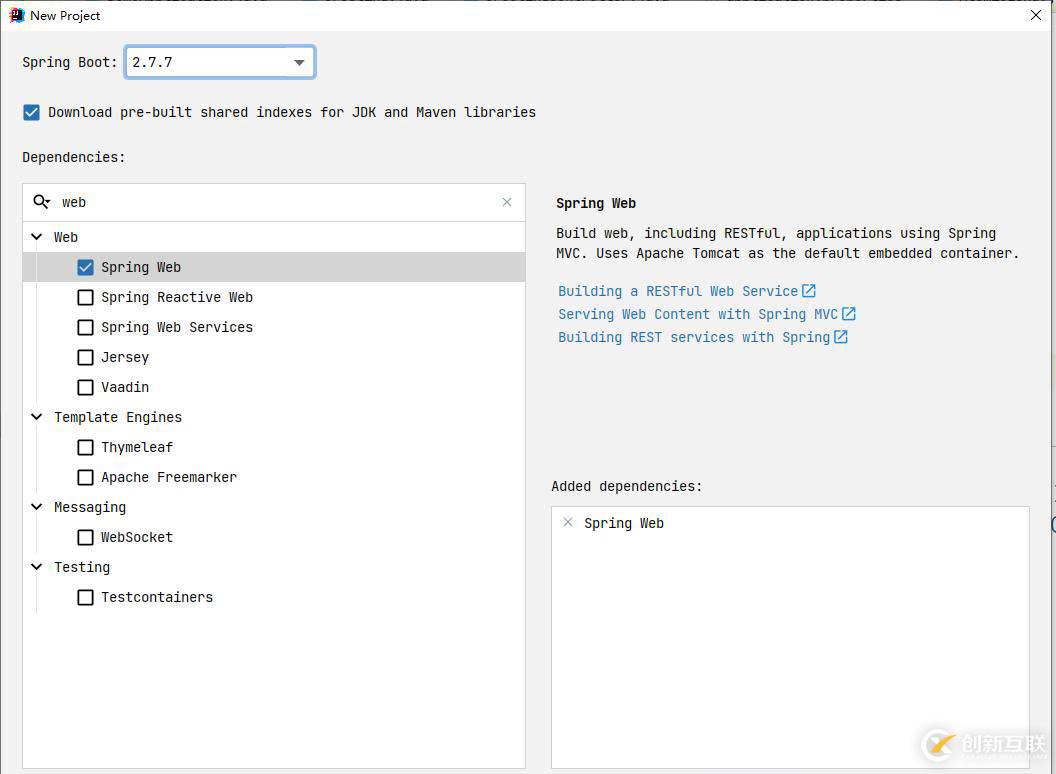
Task: Collapse the Web category
Action: [37, 236]
